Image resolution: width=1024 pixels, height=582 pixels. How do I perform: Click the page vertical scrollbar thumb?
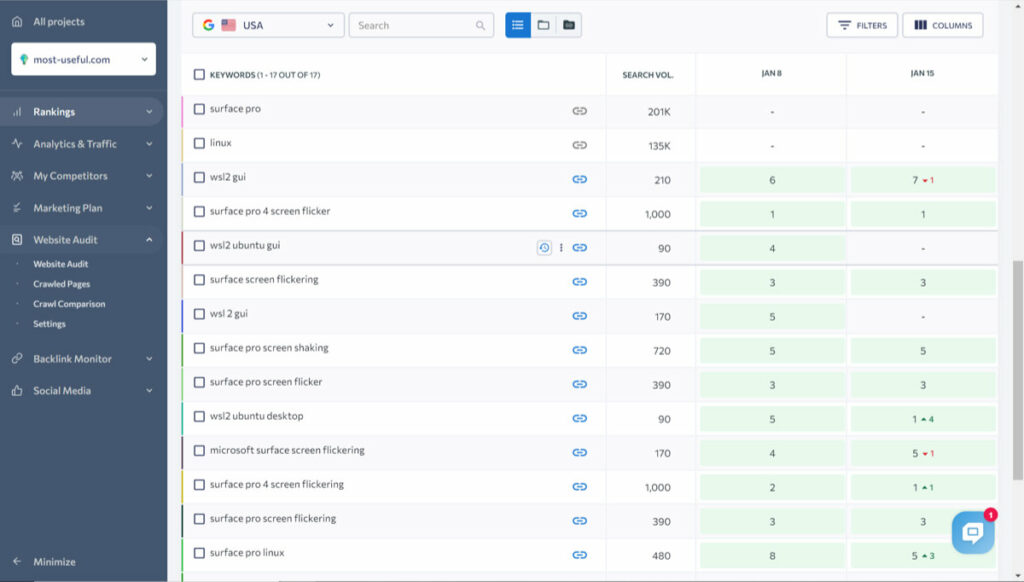1017,370
